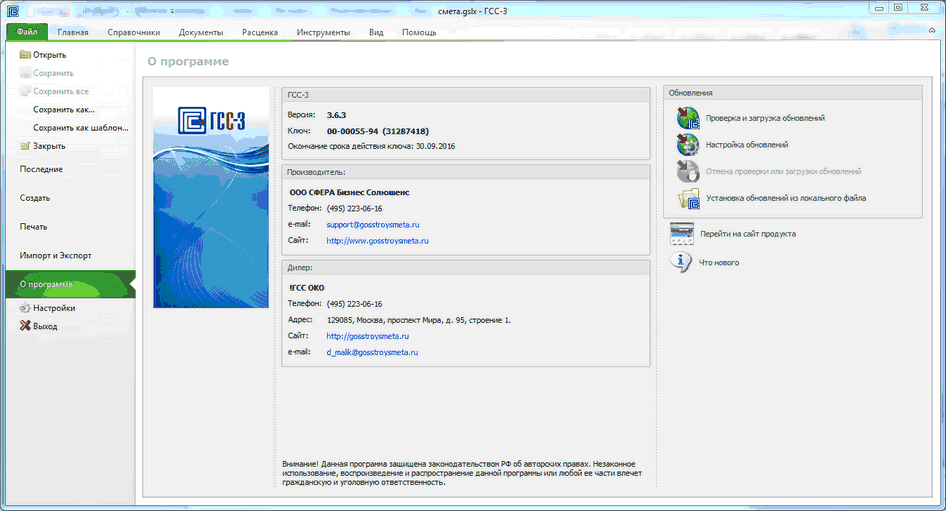The width and height of the screenshot is (946, 511).
Task: Click the greyed-out Отмена проверки или загрузки обновлений
Action: (x=783, y=171)
